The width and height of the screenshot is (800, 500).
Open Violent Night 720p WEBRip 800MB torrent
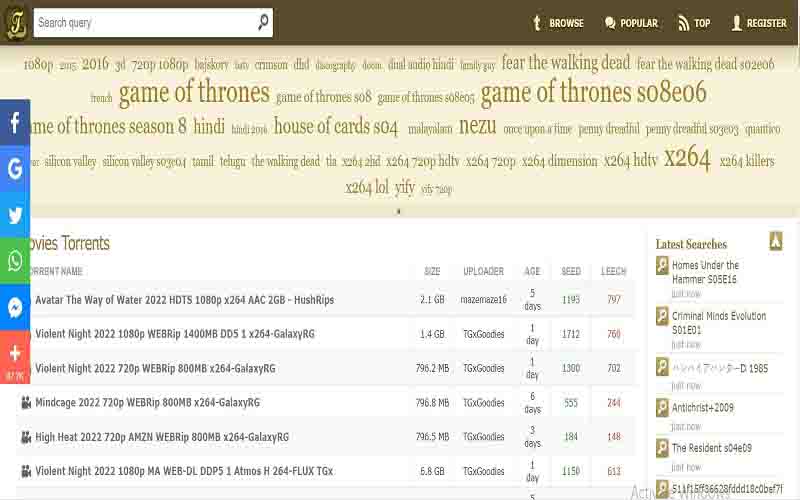[x=155, y=368]
